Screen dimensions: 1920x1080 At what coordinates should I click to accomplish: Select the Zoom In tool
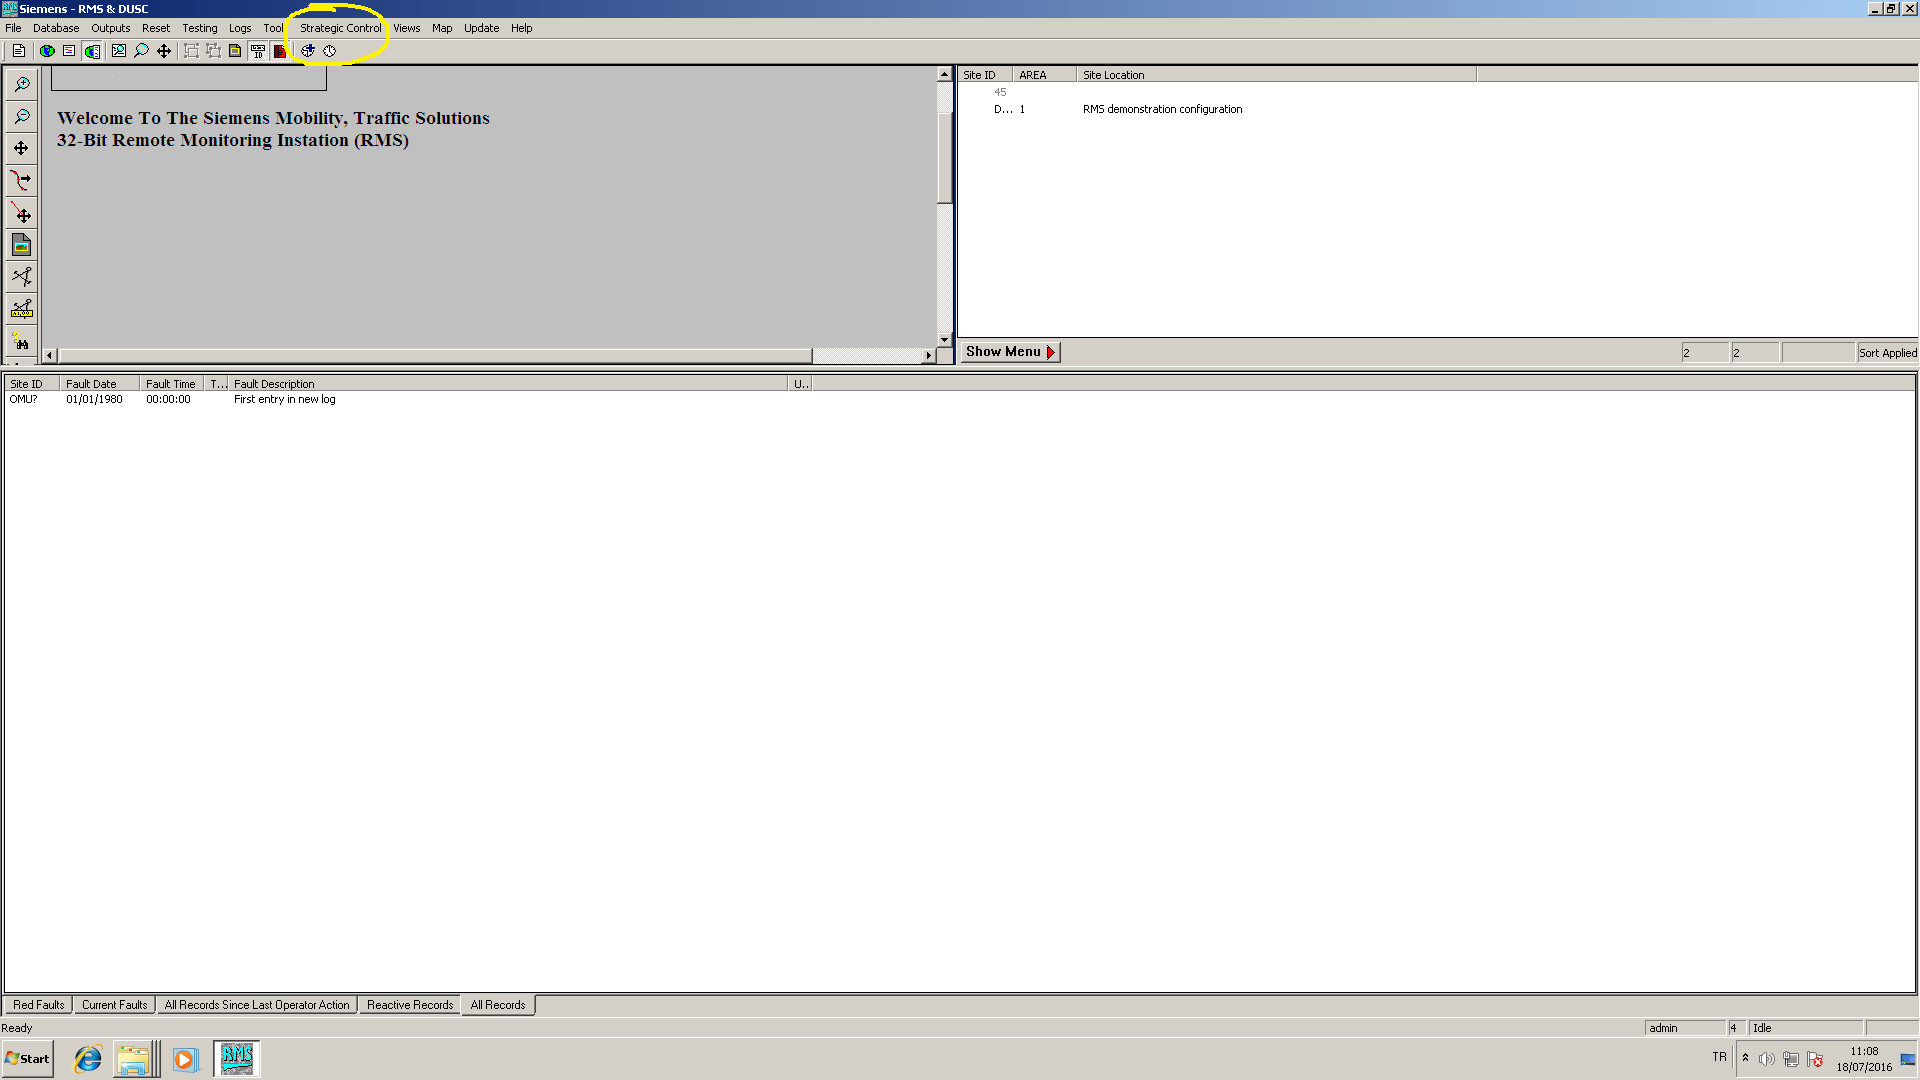click(x=21, y=84)
